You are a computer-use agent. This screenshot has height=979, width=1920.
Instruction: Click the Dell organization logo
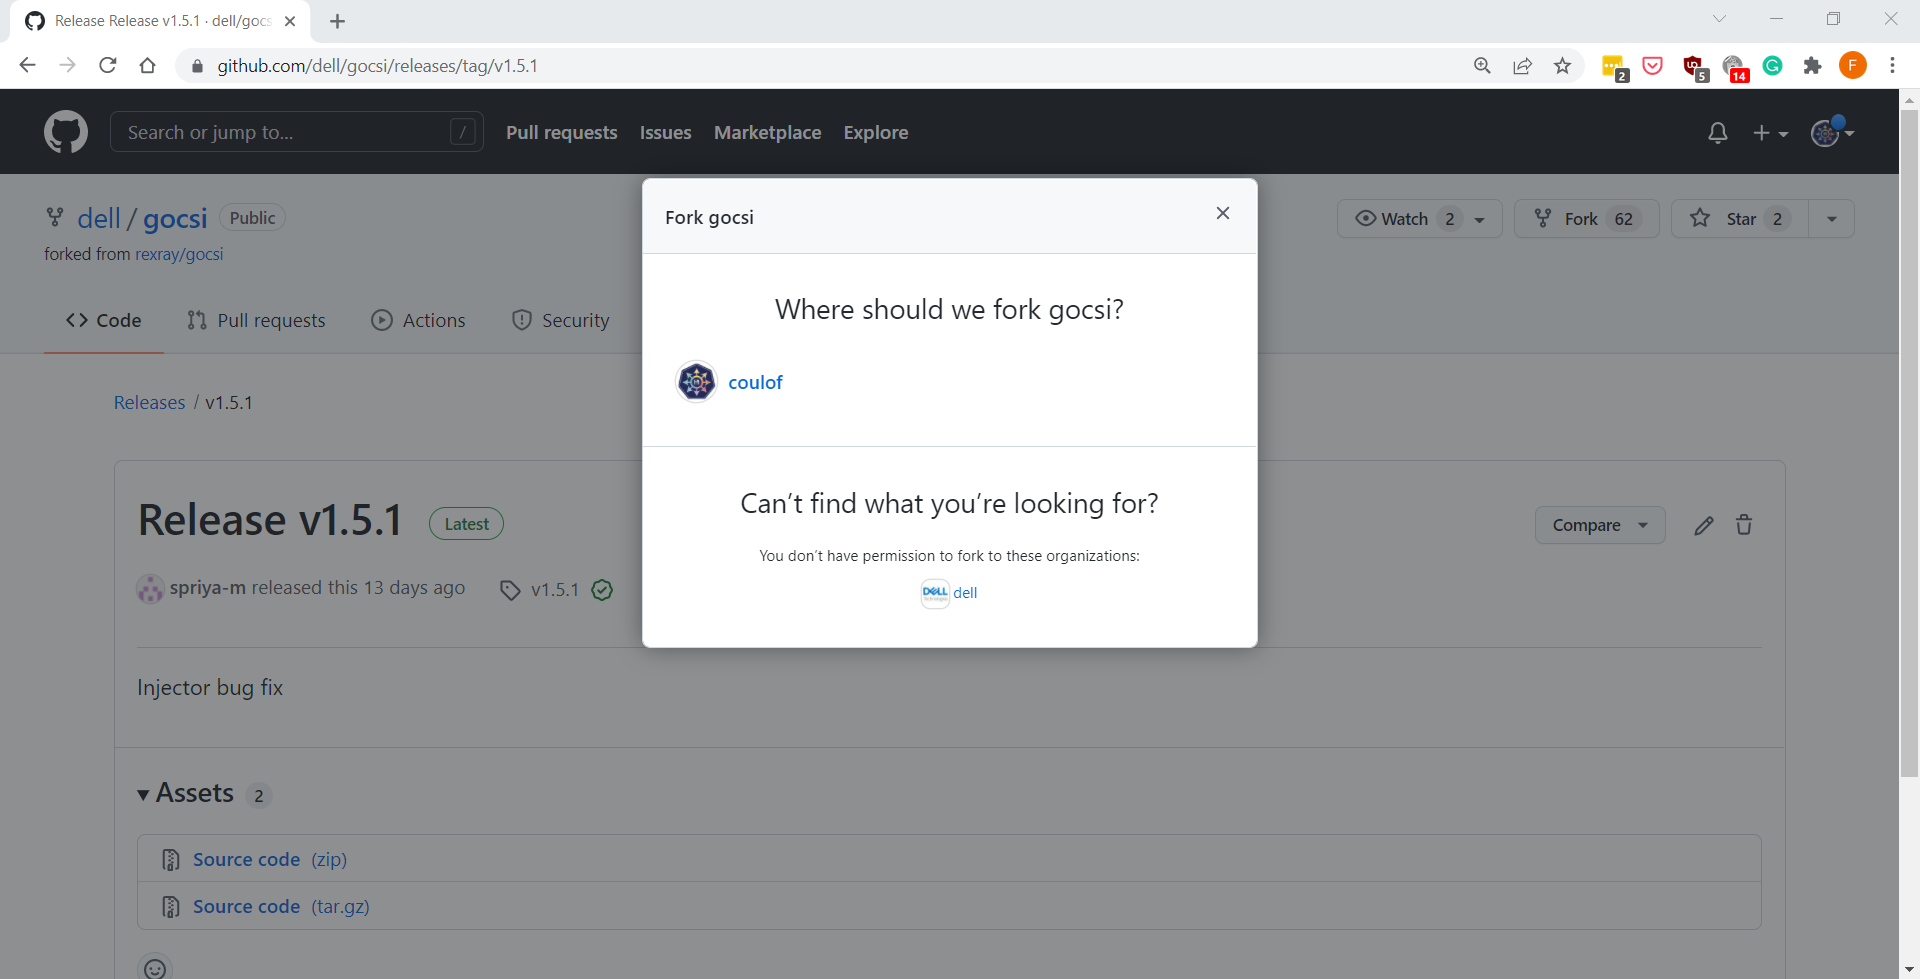click(x=934, y=592)
